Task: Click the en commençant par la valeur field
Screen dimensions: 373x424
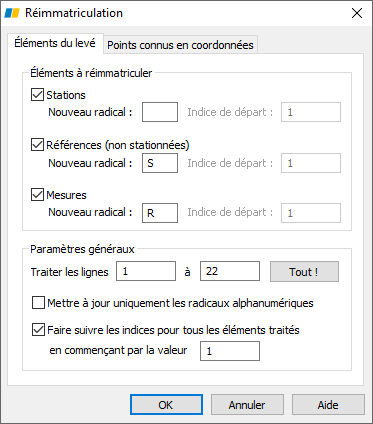Action: [x=230, y=351]
